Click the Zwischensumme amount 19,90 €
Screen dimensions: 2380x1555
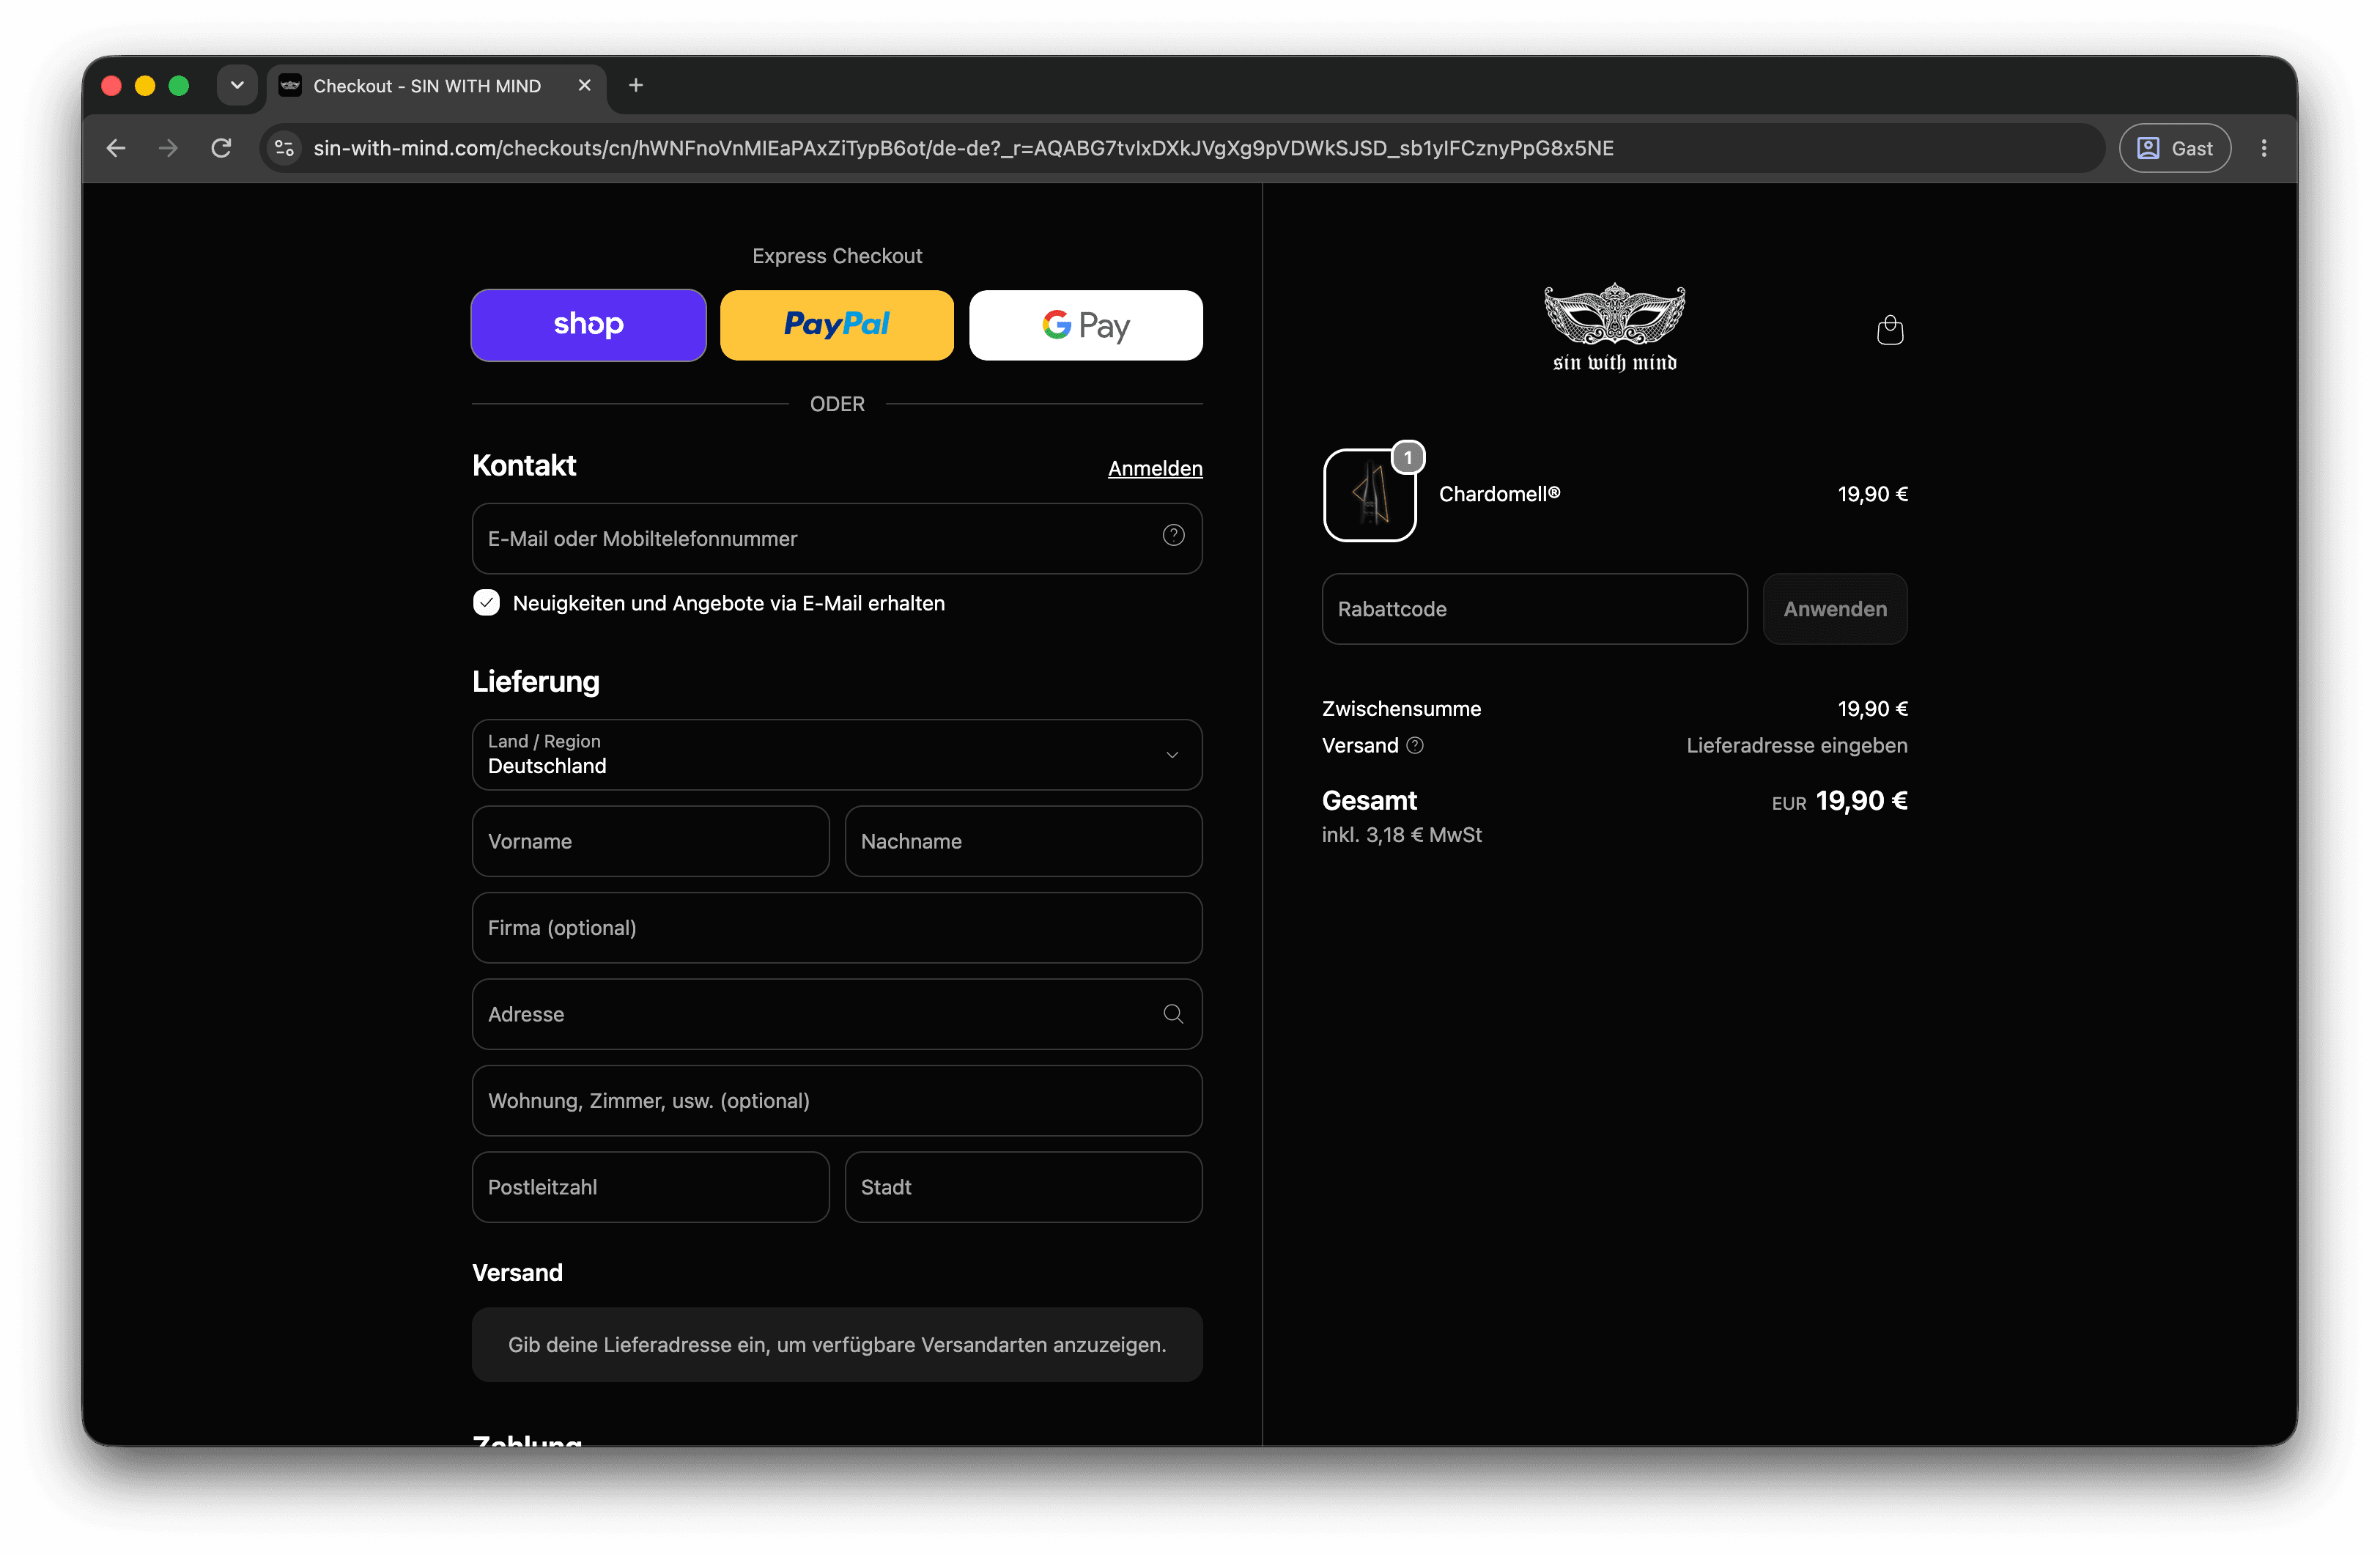[1872, 709]
